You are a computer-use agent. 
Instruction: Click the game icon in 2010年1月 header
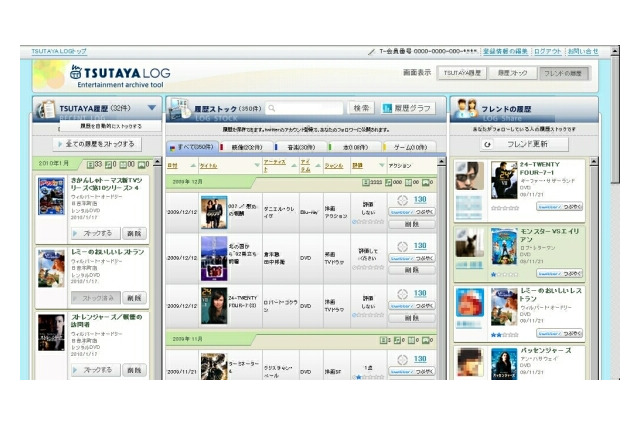tap(141, 165)
